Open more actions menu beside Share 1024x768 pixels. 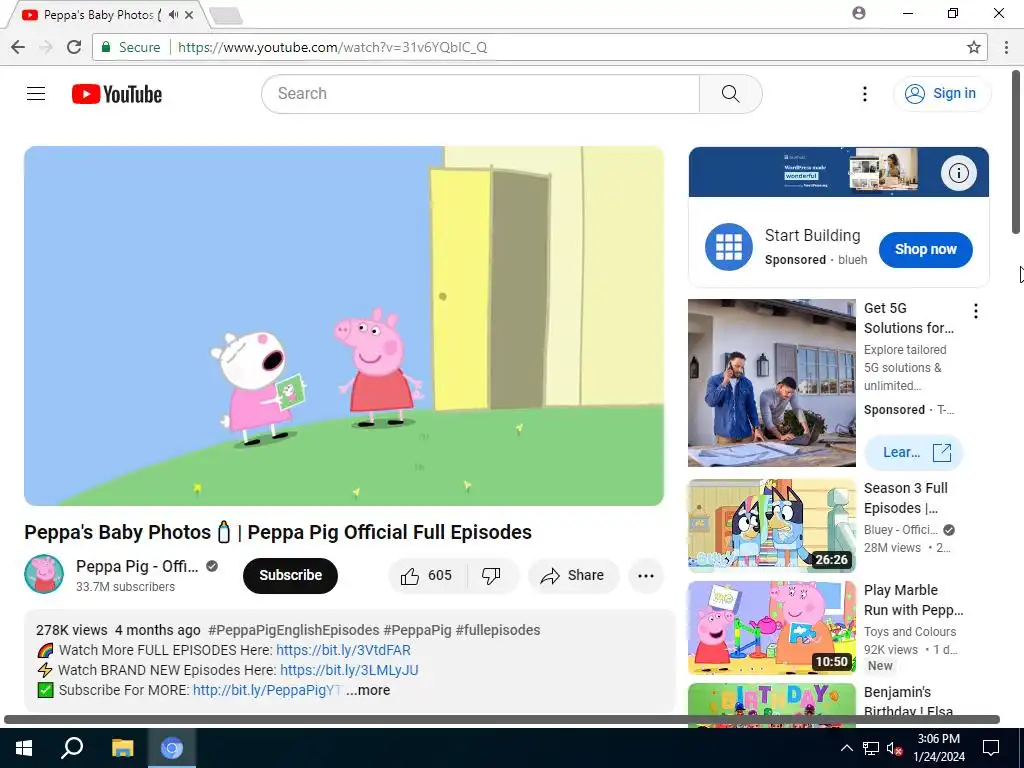pos(646,575)
